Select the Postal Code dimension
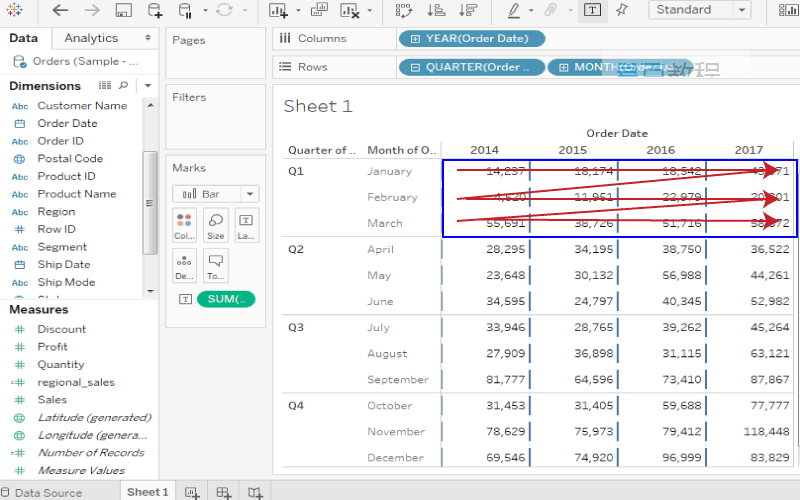This screenshot has width=800, height=500. click(70, 159)
